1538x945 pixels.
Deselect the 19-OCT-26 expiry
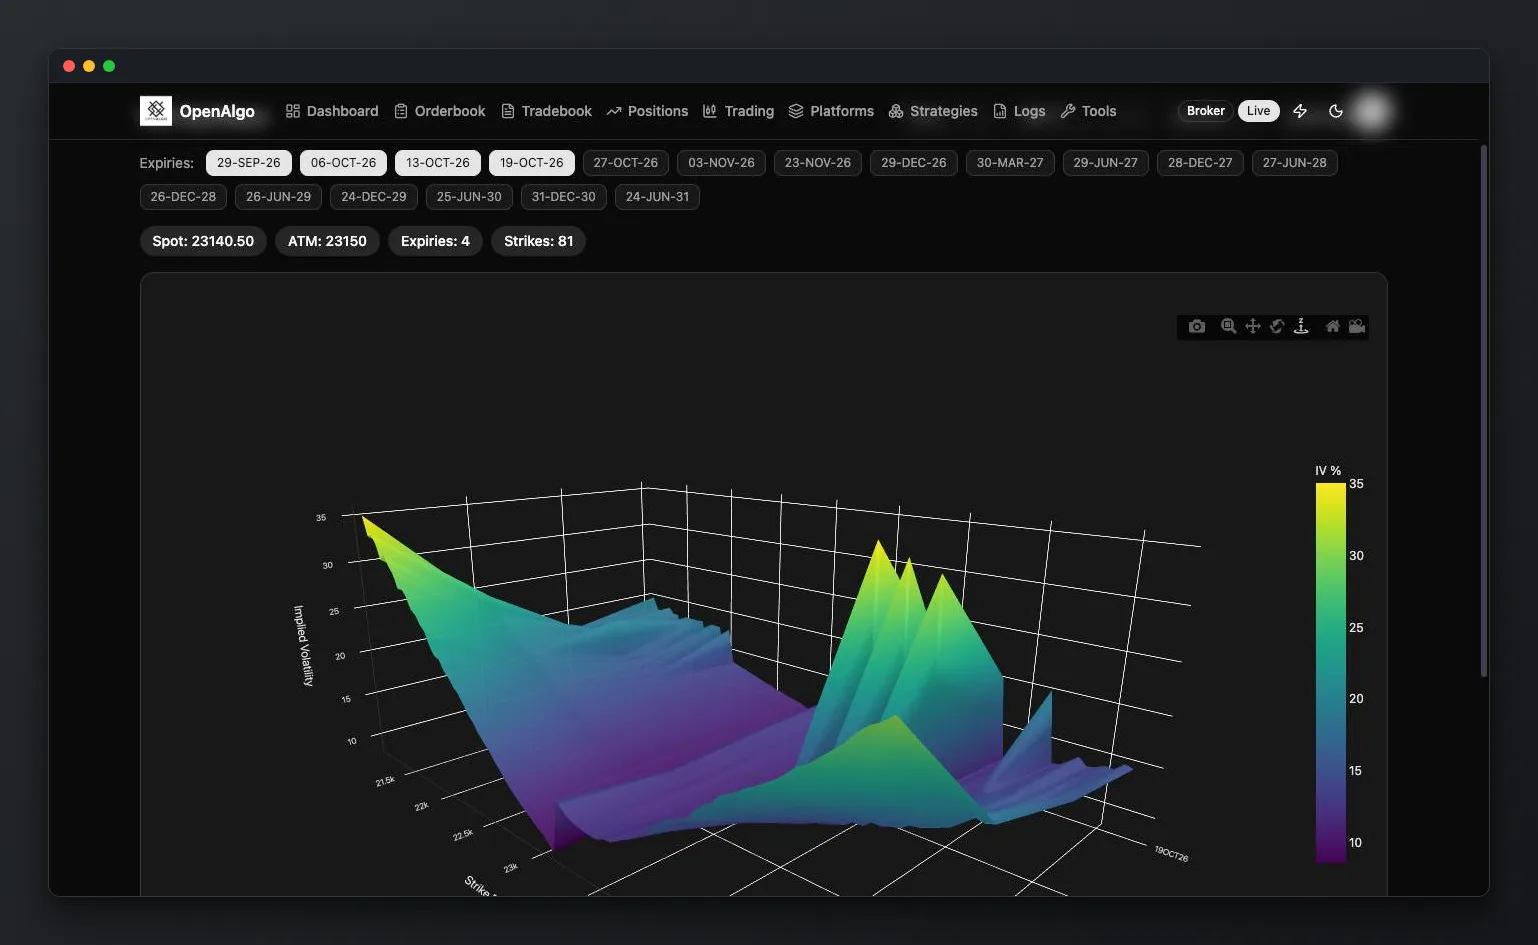click(532, 163)
